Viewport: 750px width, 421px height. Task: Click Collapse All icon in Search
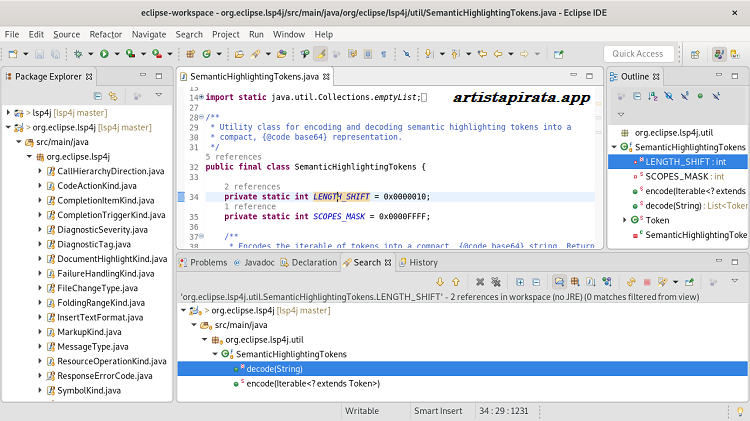click(x=536, y=282)
